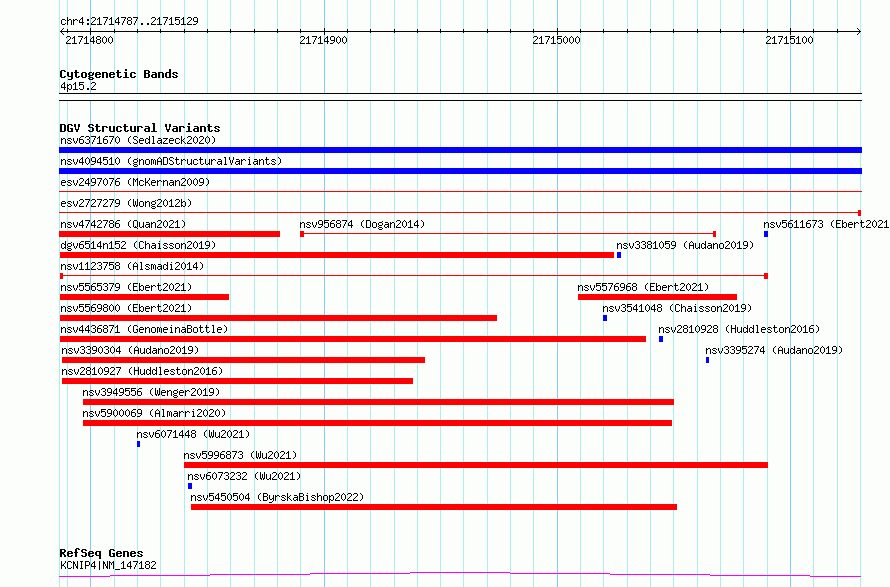Select the red nsv3390304 variant bar
This screenshot has width=890, height=587.
click(244, 360)
